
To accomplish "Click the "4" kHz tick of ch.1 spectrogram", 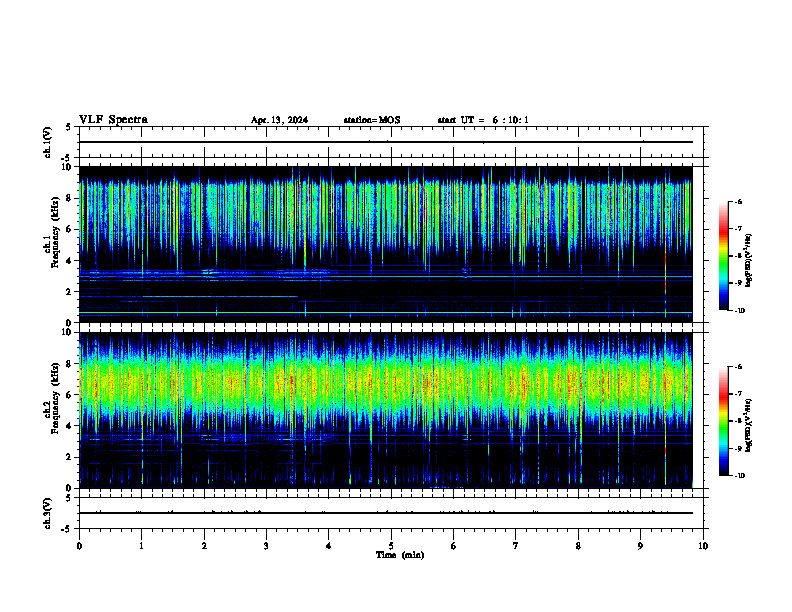I will (x=70, y=261).
